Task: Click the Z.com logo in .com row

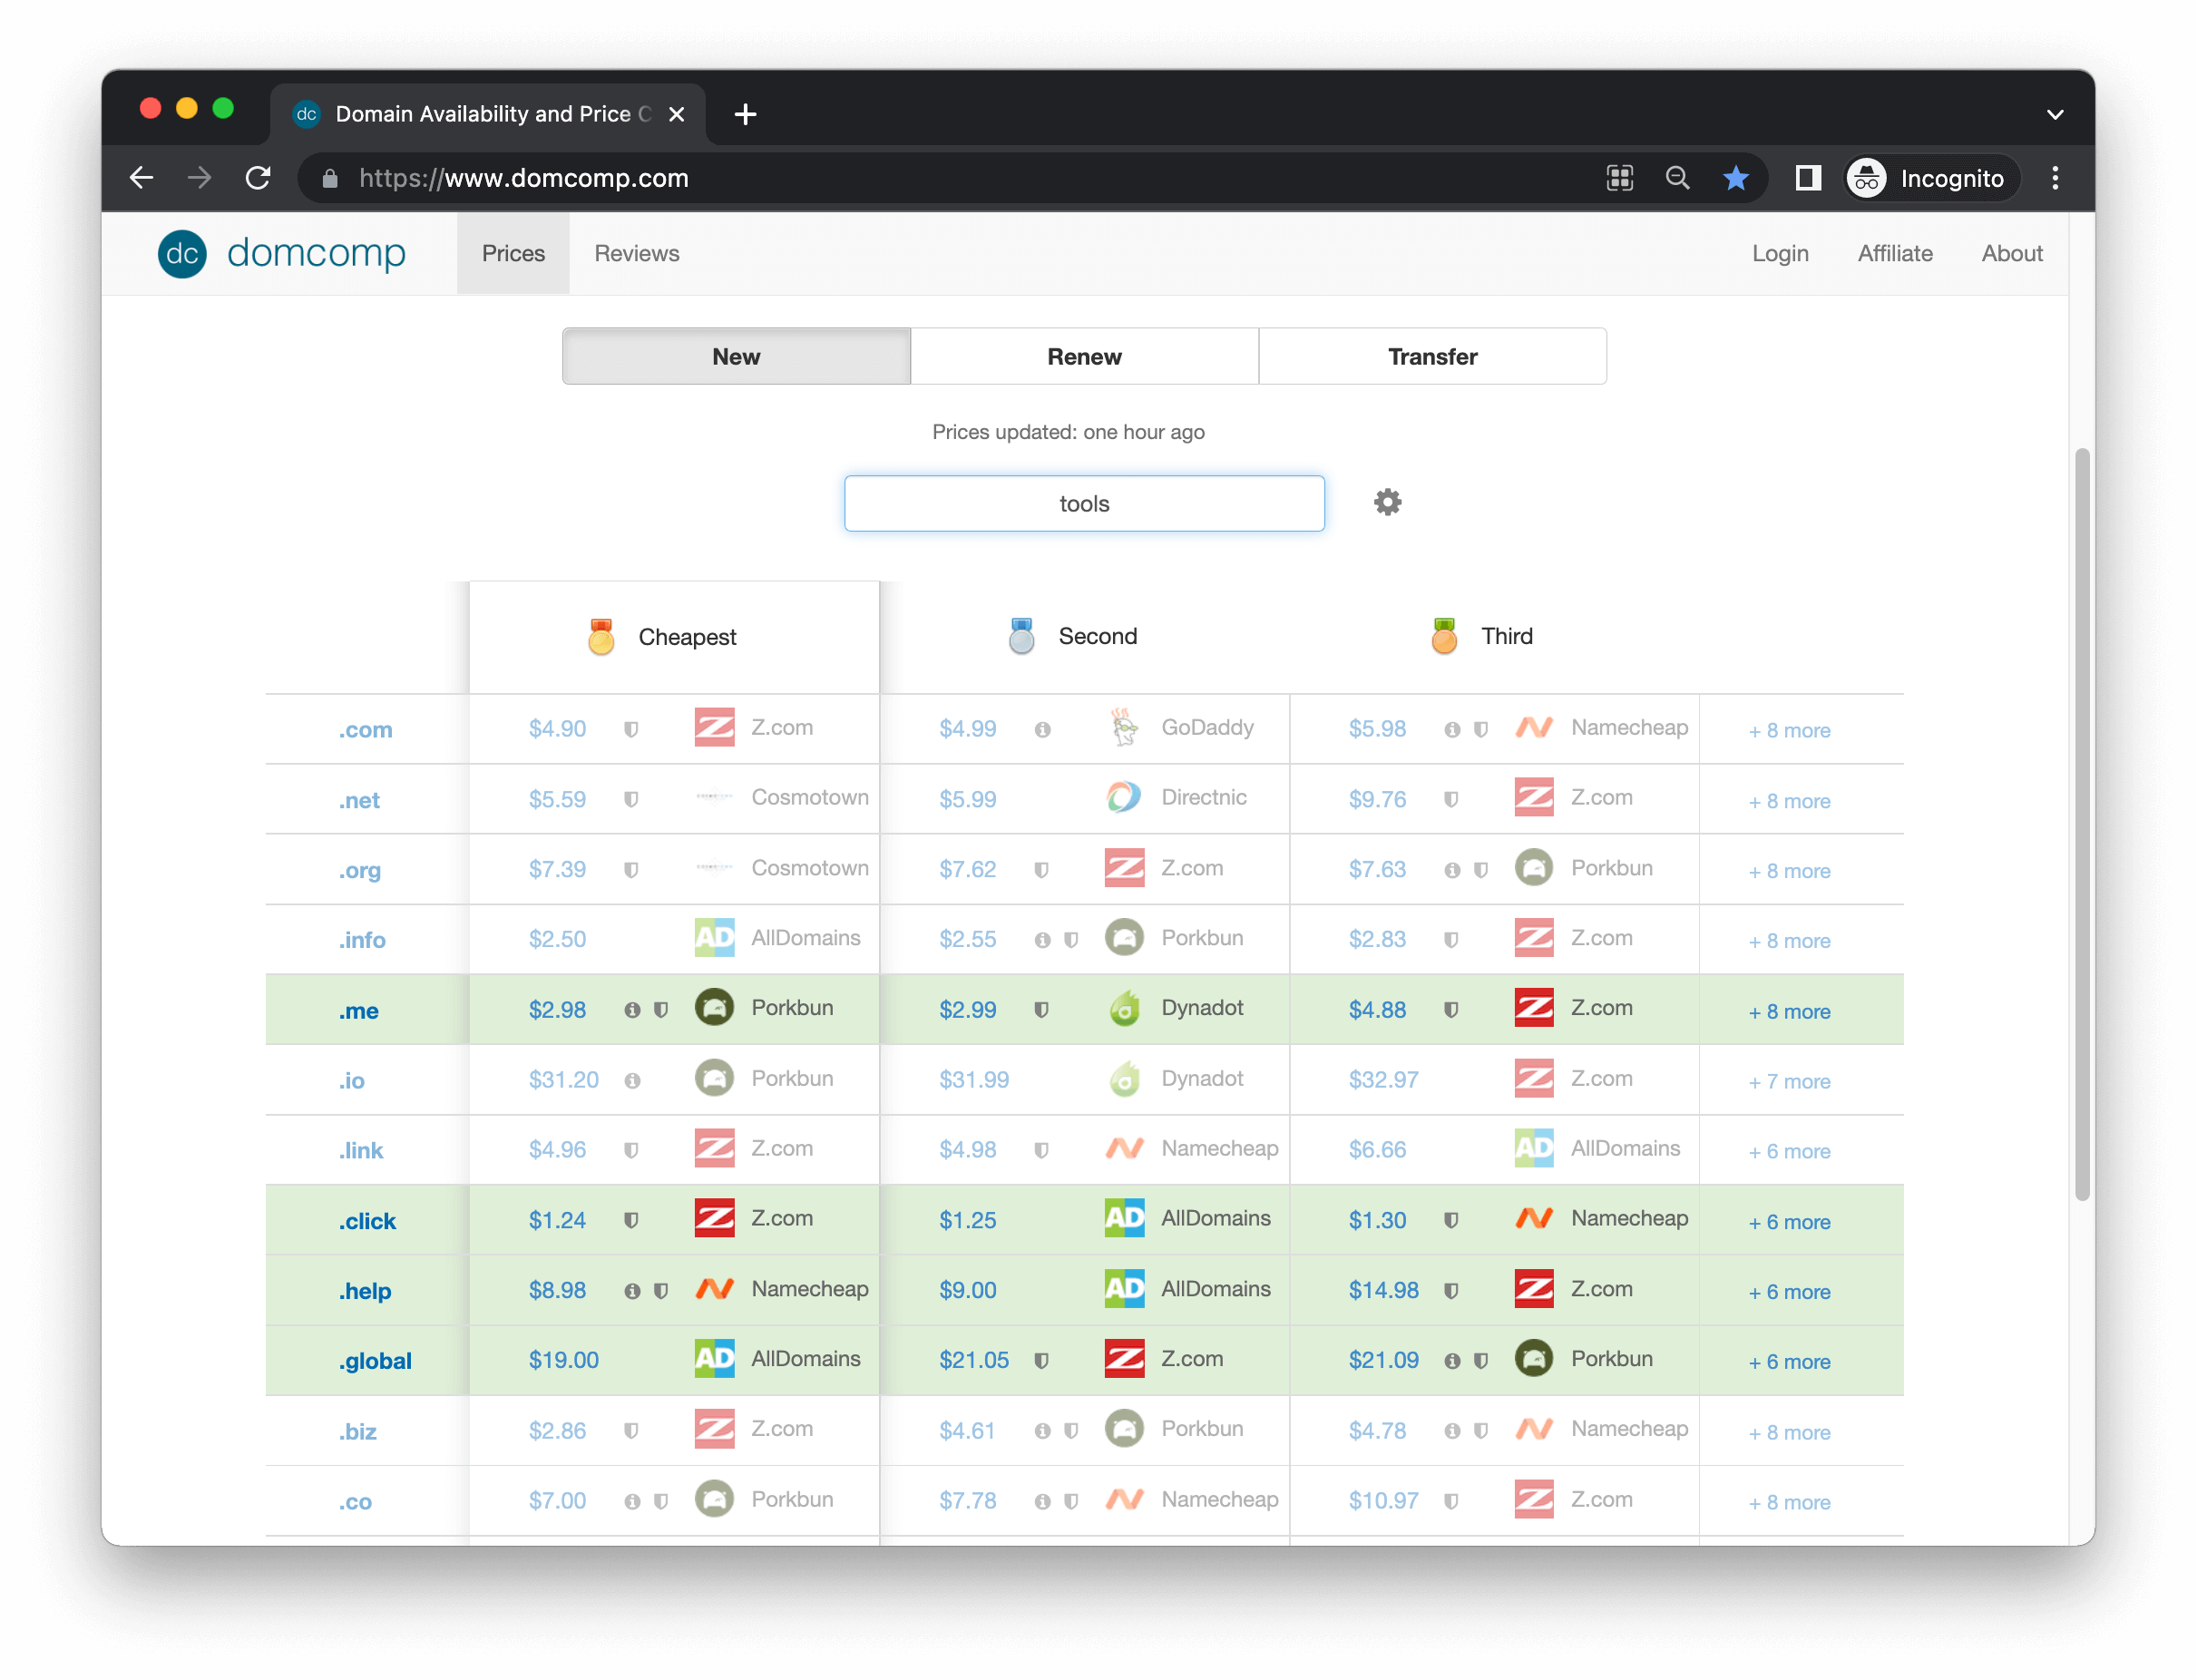Action: (x=714, y=727)
